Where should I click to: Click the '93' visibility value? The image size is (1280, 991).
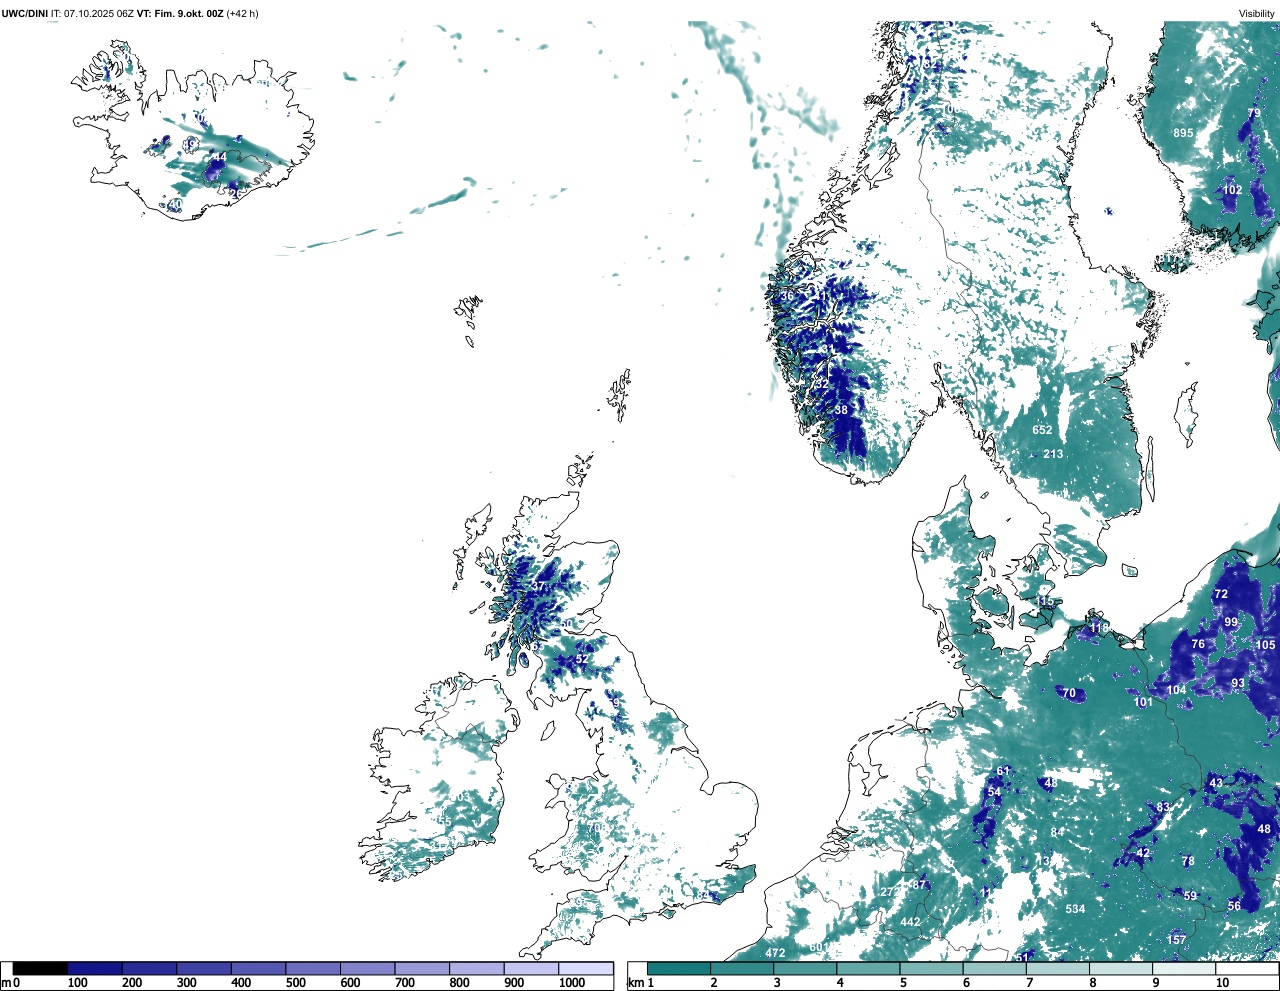tap(1238, 683)
